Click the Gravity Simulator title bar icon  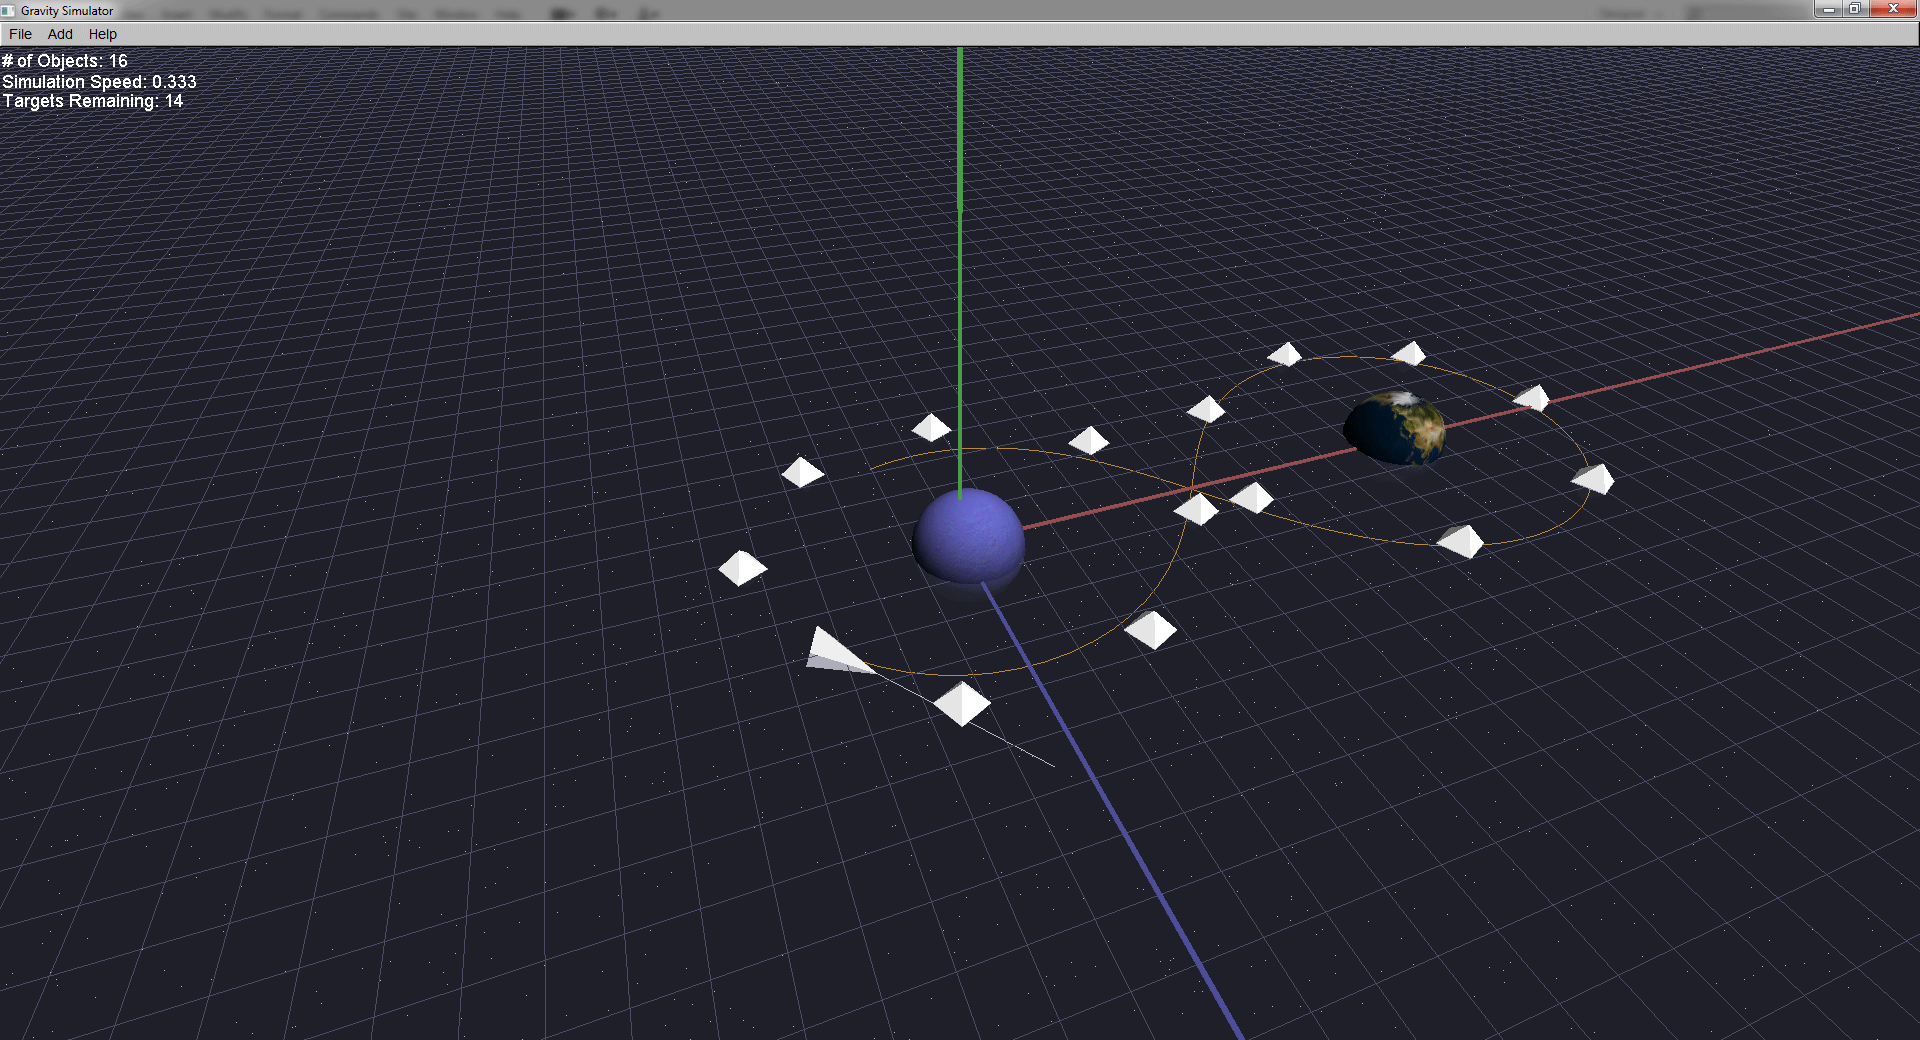coord(8,10)
